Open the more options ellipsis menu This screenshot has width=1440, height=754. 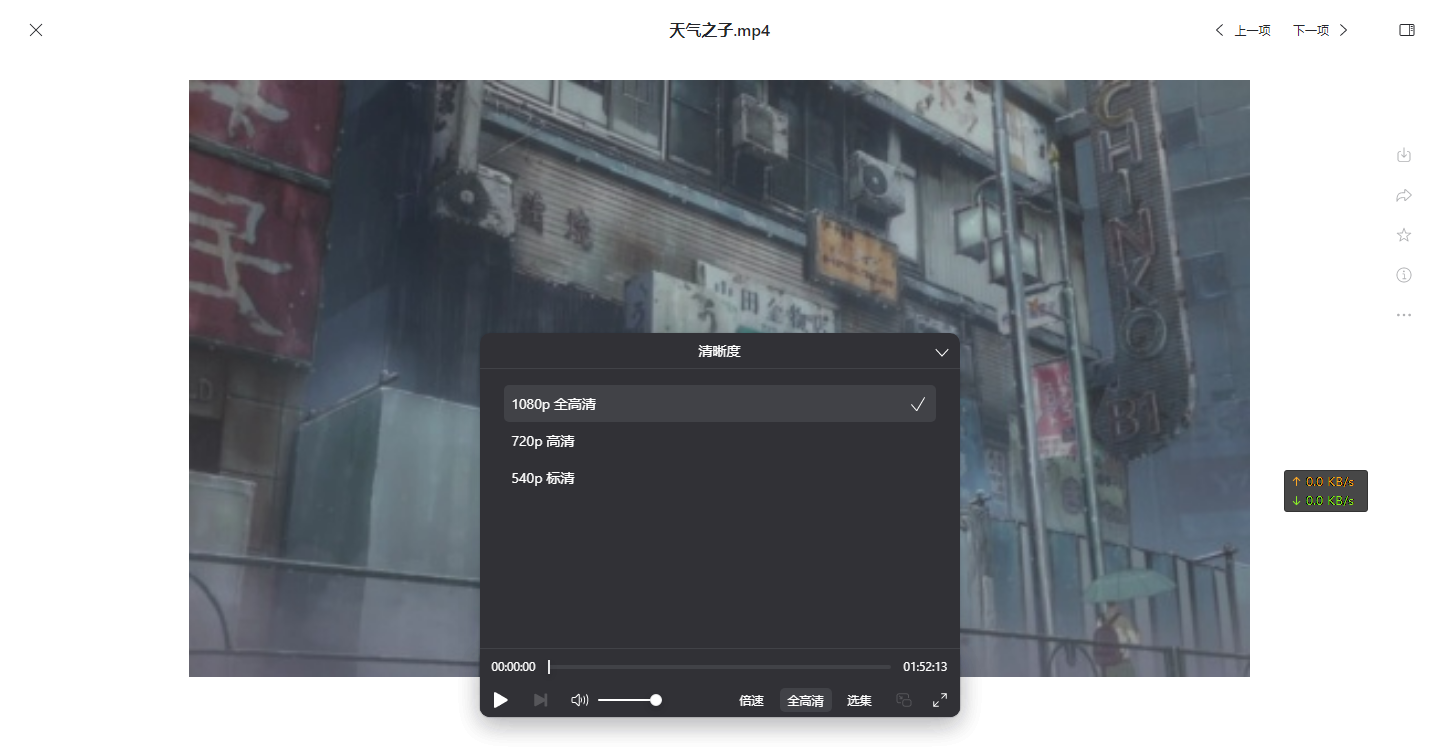click(1404, 315)
